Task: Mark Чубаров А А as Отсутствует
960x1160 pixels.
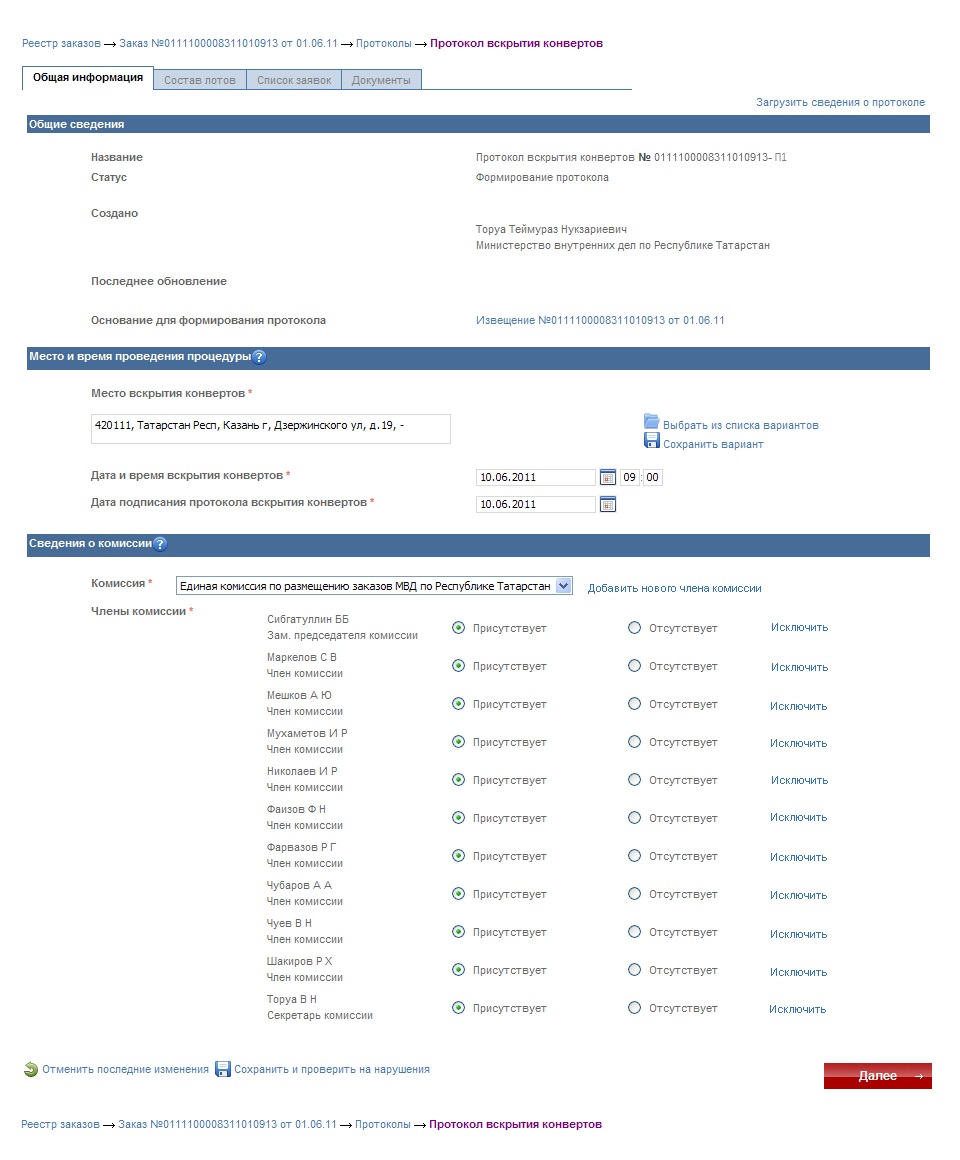Action: (635, 894)
